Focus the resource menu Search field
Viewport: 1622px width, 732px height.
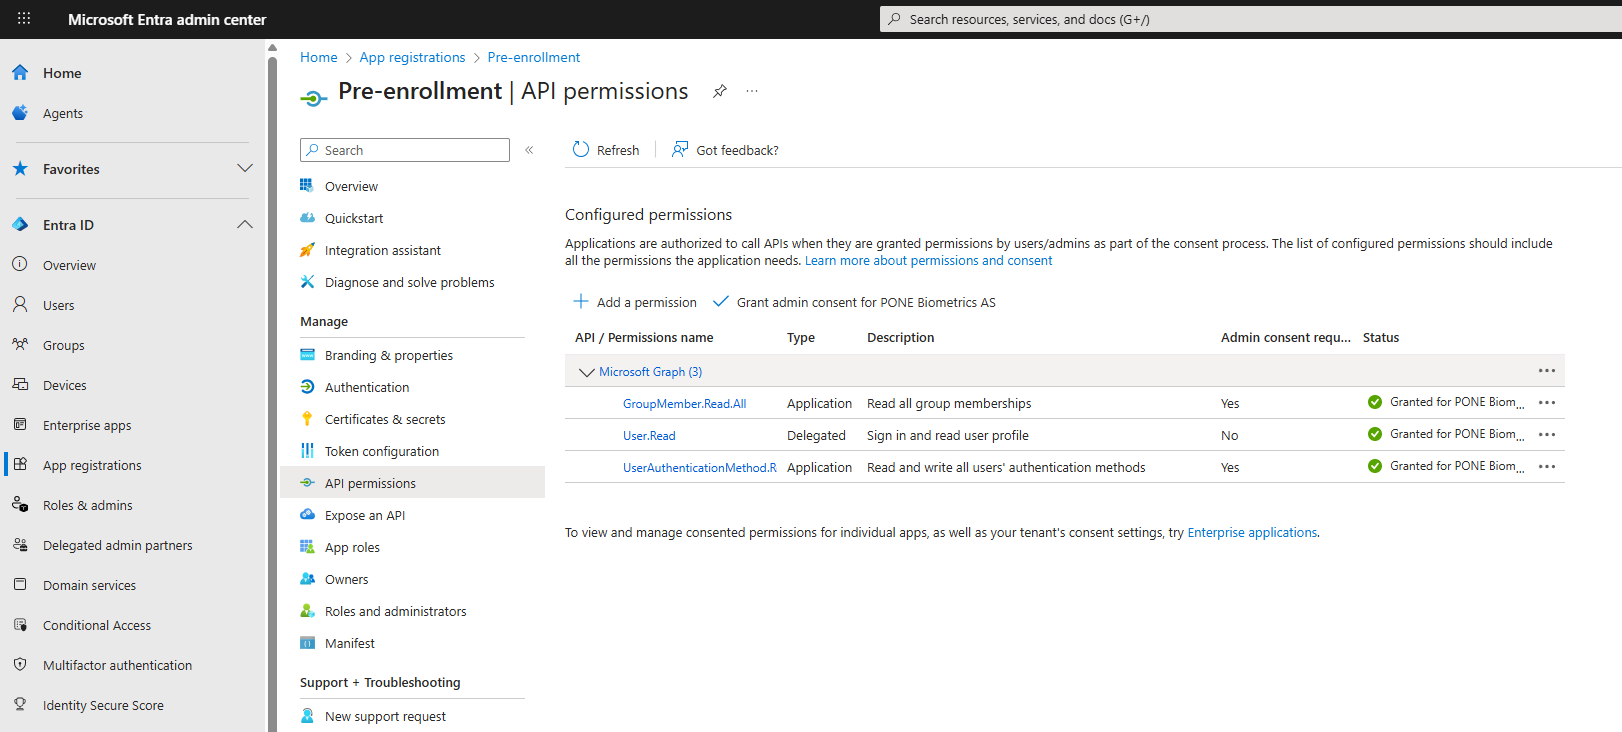coord(405,150)
